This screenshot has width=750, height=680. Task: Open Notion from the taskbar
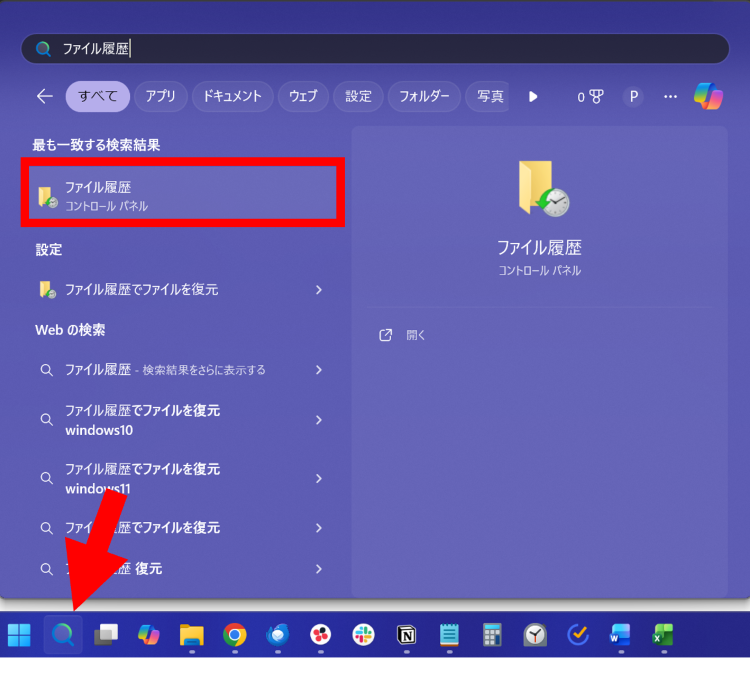tap(407, 635)
